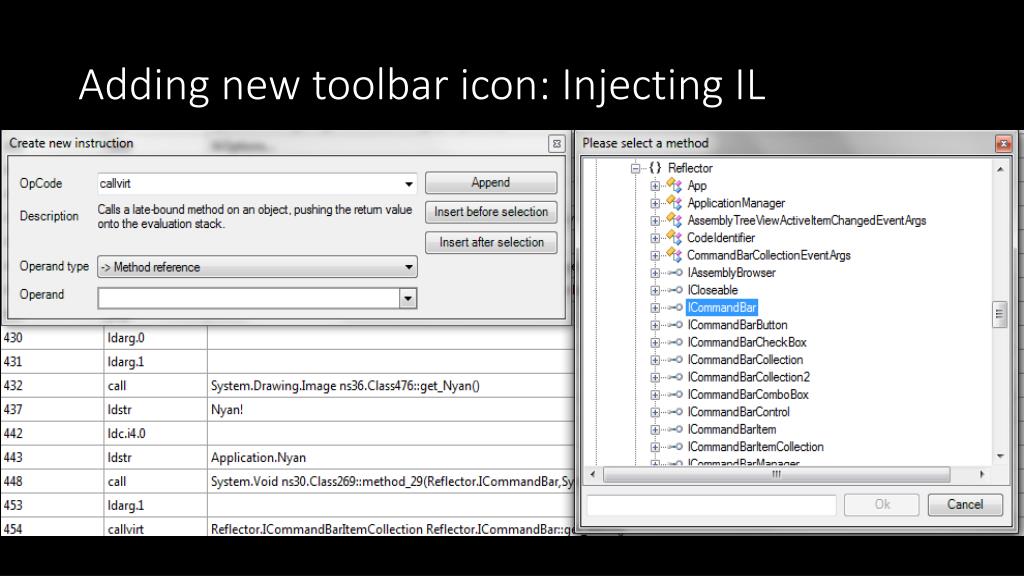1024x576 pixels.
Task: Select instruction row 430 ldarg.0
Action: coord(287,338)
